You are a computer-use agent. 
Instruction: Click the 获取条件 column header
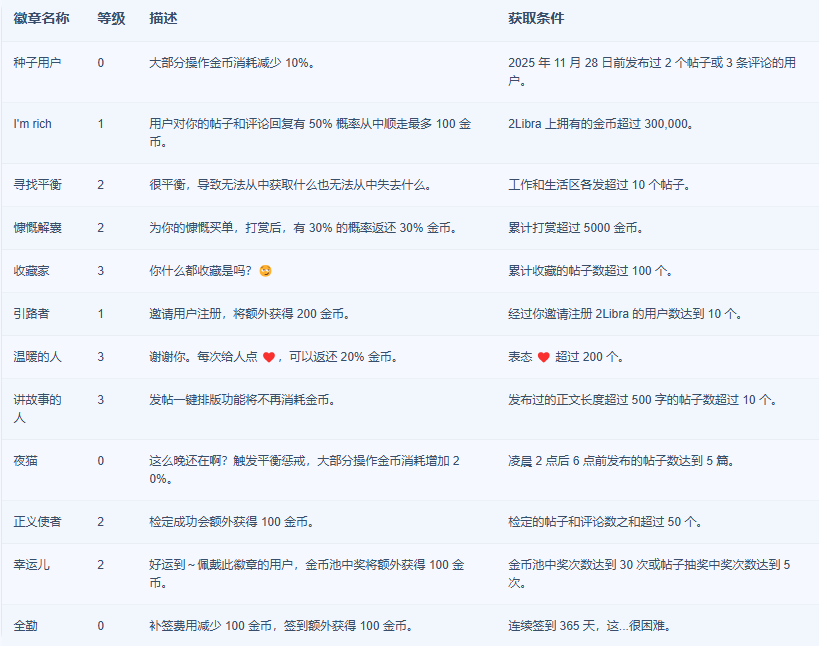[535, 19]
